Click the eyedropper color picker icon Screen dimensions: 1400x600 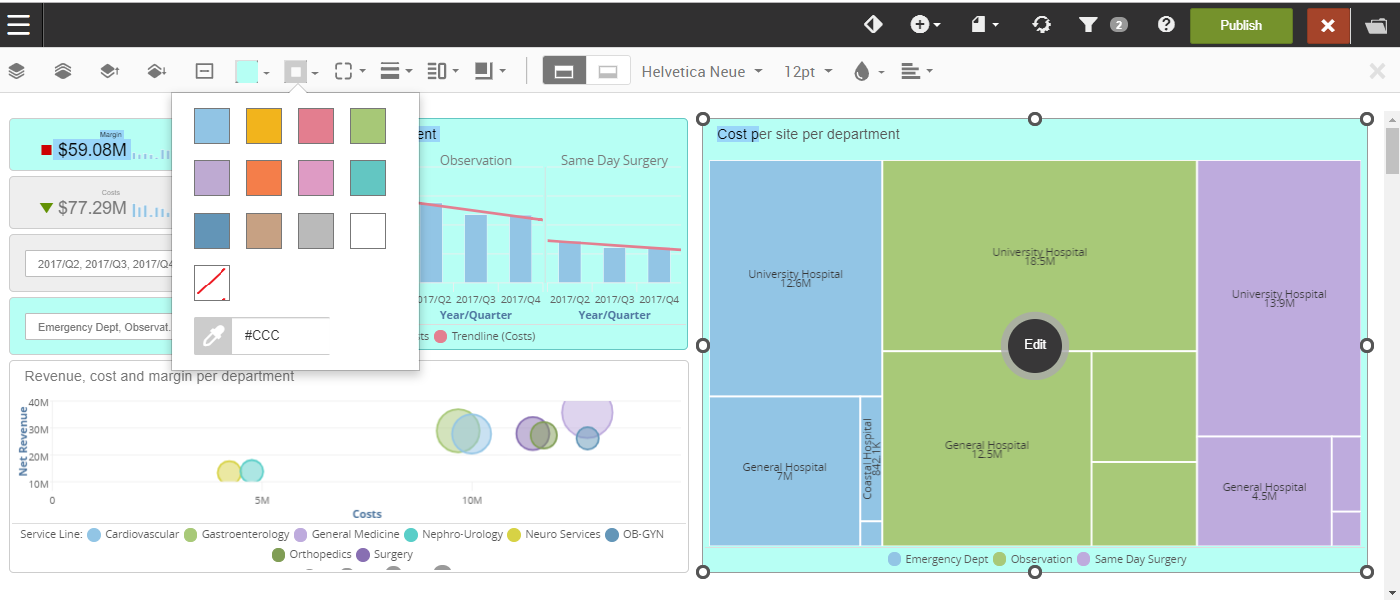click(x=213, y=336)
